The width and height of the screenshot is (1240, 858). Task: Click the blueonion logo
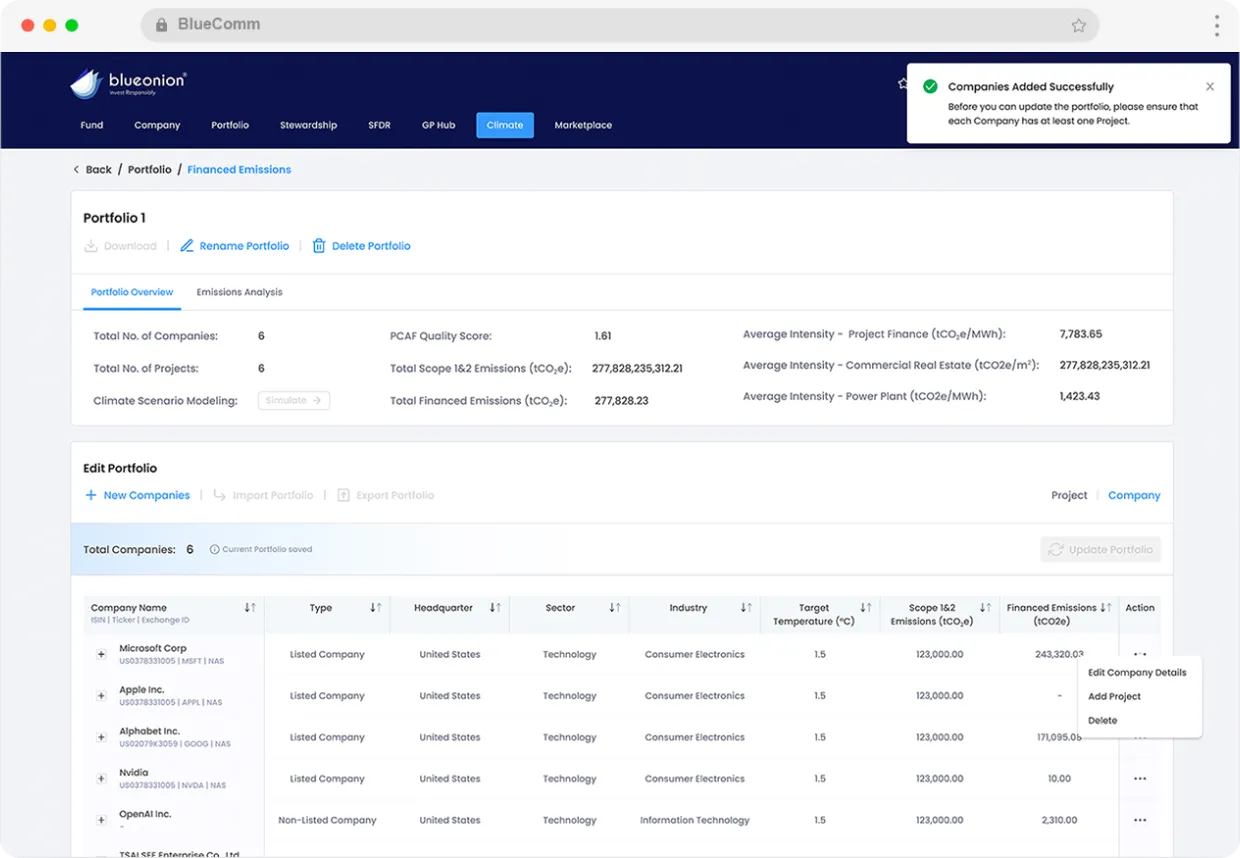coord(128,83)
